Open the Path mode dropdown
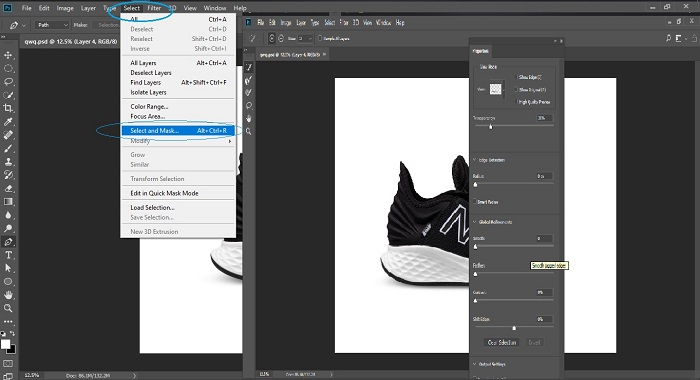 tap(52, 25)
